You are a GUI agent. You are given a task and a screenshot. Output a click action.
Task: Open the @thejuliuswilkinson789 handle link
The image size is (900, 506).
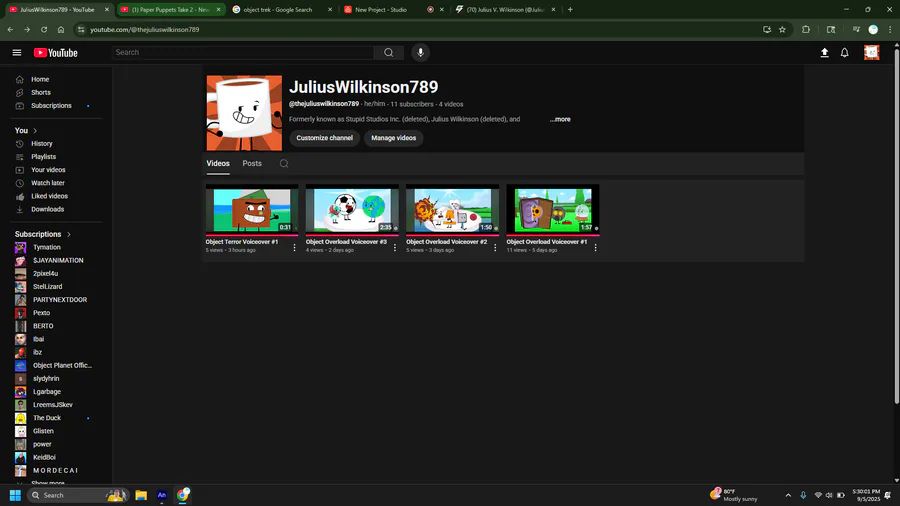click(324, 104)
